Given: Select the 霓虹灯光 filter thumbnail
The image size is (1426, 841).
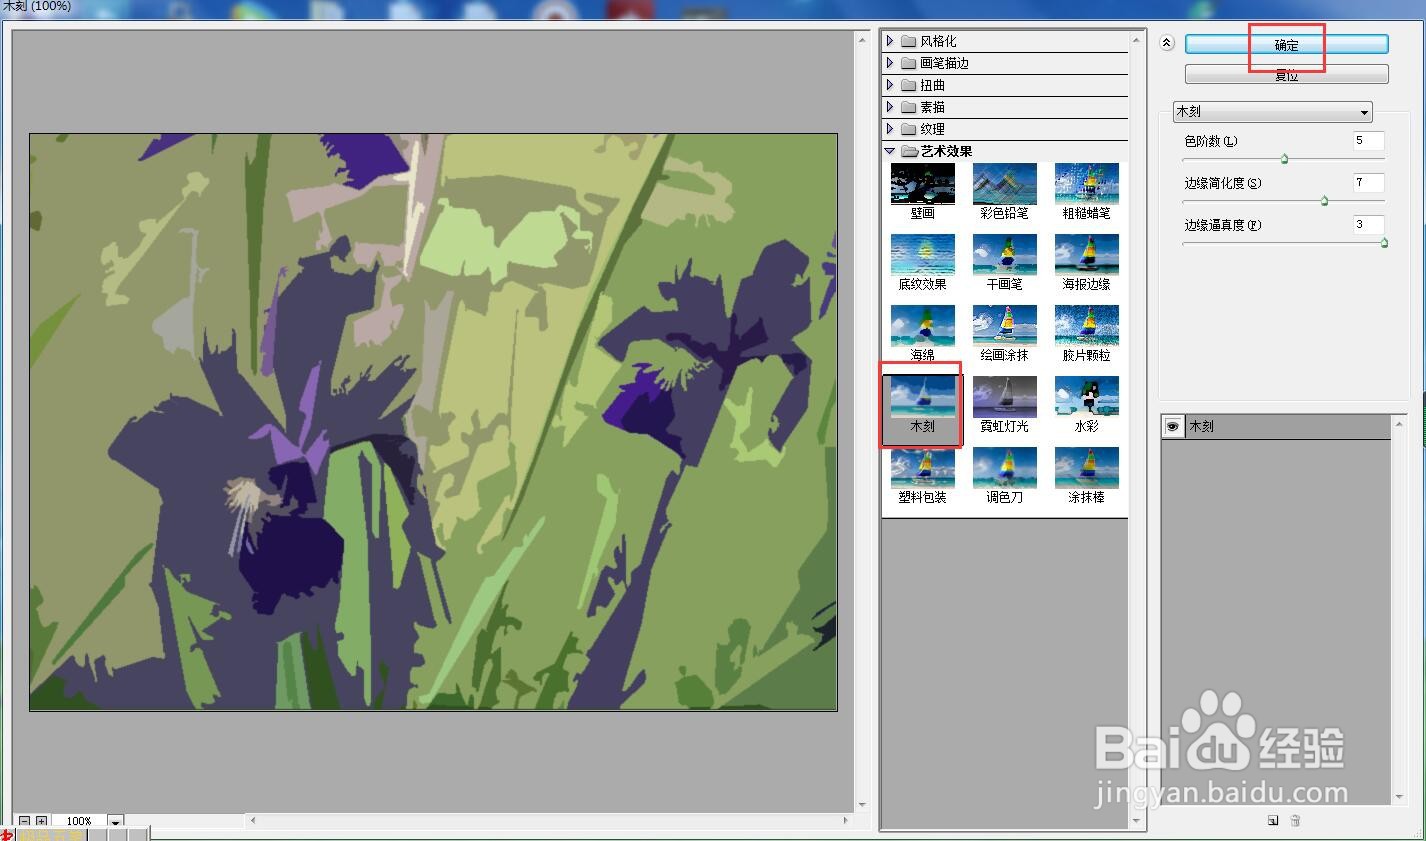Looking at the screenshot, I should tap(1004, 397).
